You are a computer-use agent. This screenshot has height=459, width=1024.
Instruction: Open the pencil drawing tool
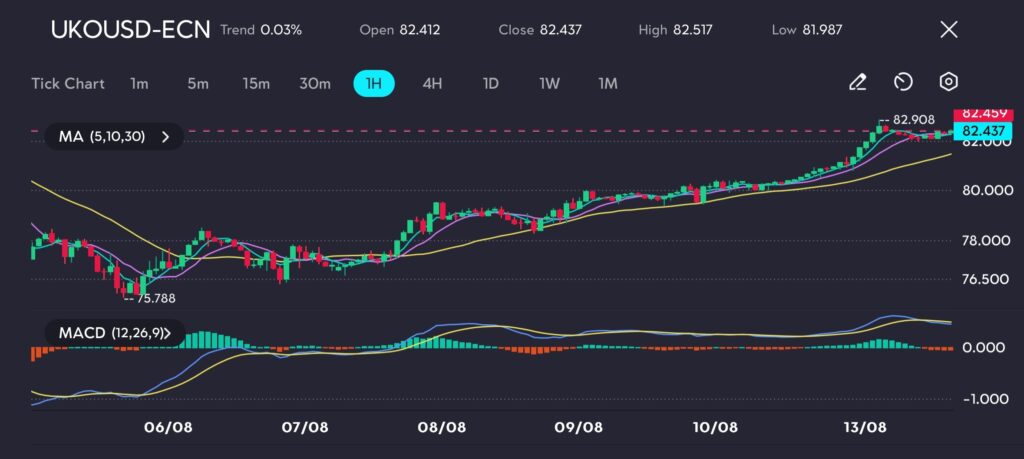click(857, 83)
